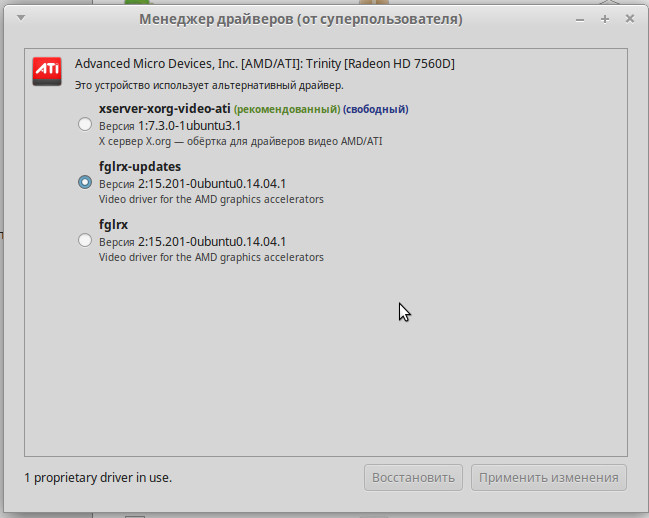Screen dimensions: 649x518
Task: Click the blue свободный tag
Action: click(375, 109)
